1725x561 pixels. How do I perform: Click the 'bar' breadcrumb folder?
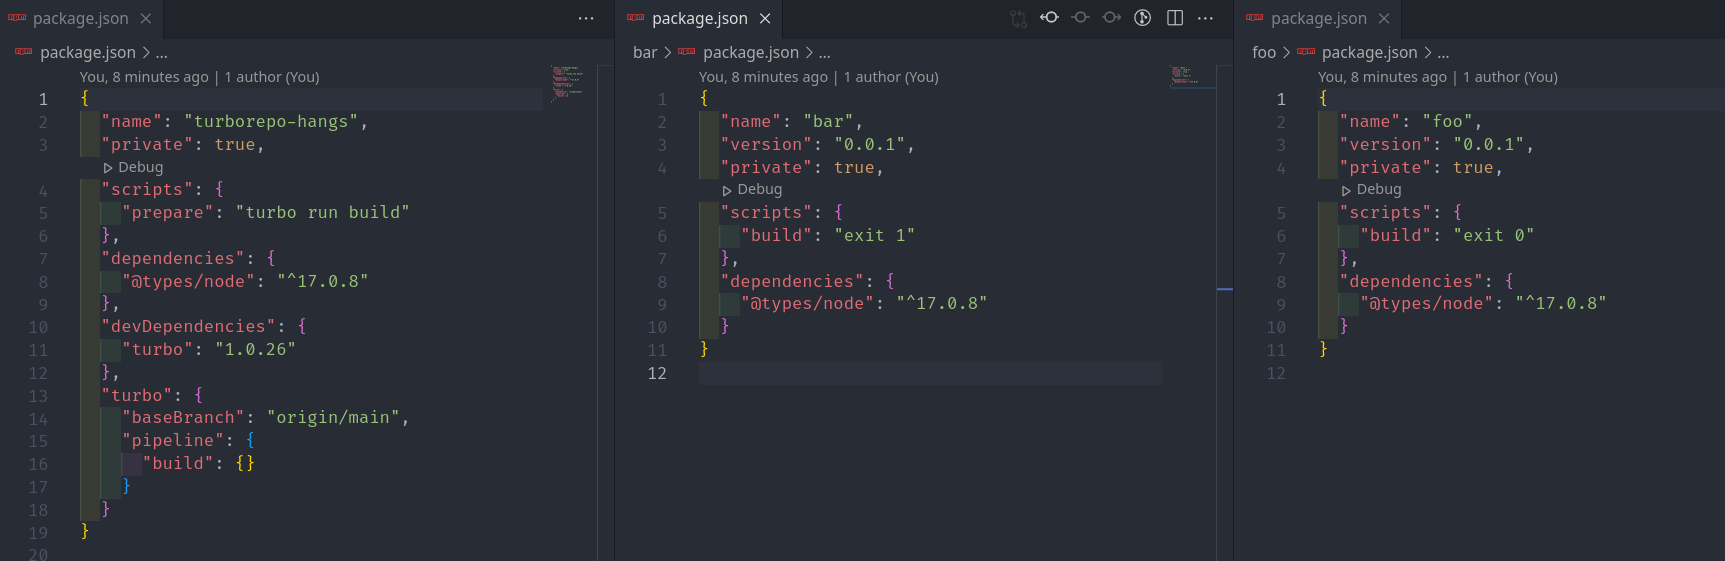[645, 52]
